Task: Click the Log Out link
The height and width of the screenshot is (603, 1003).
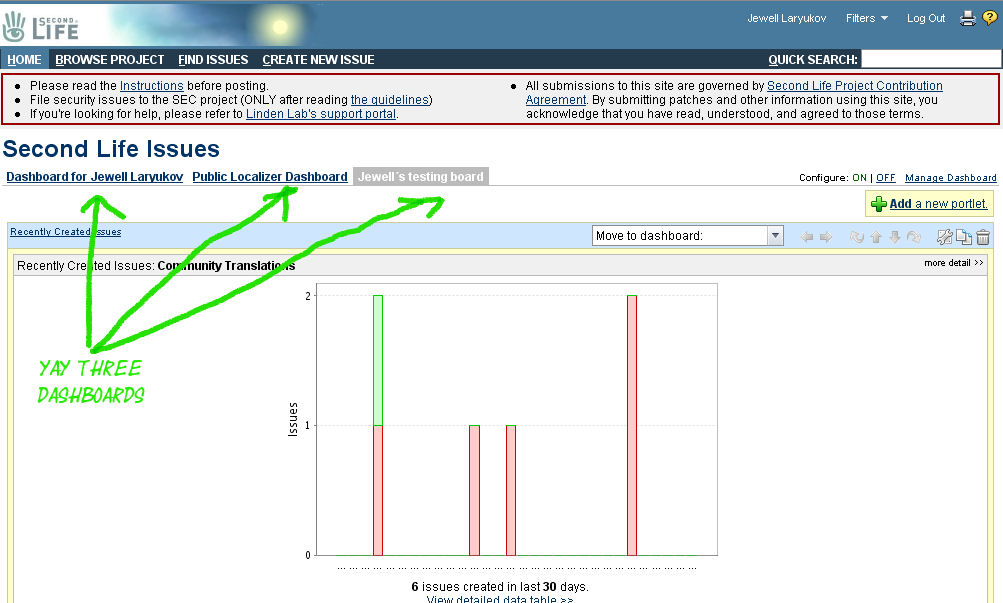Action: click(x=925, y=18)
